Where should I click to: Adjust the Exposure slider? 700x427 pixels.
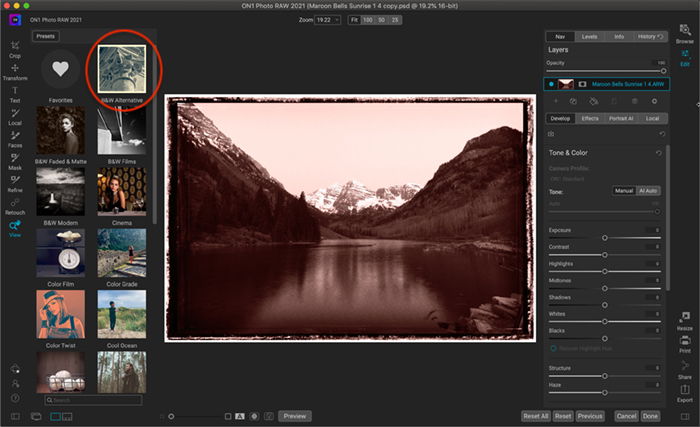(604, 238)
